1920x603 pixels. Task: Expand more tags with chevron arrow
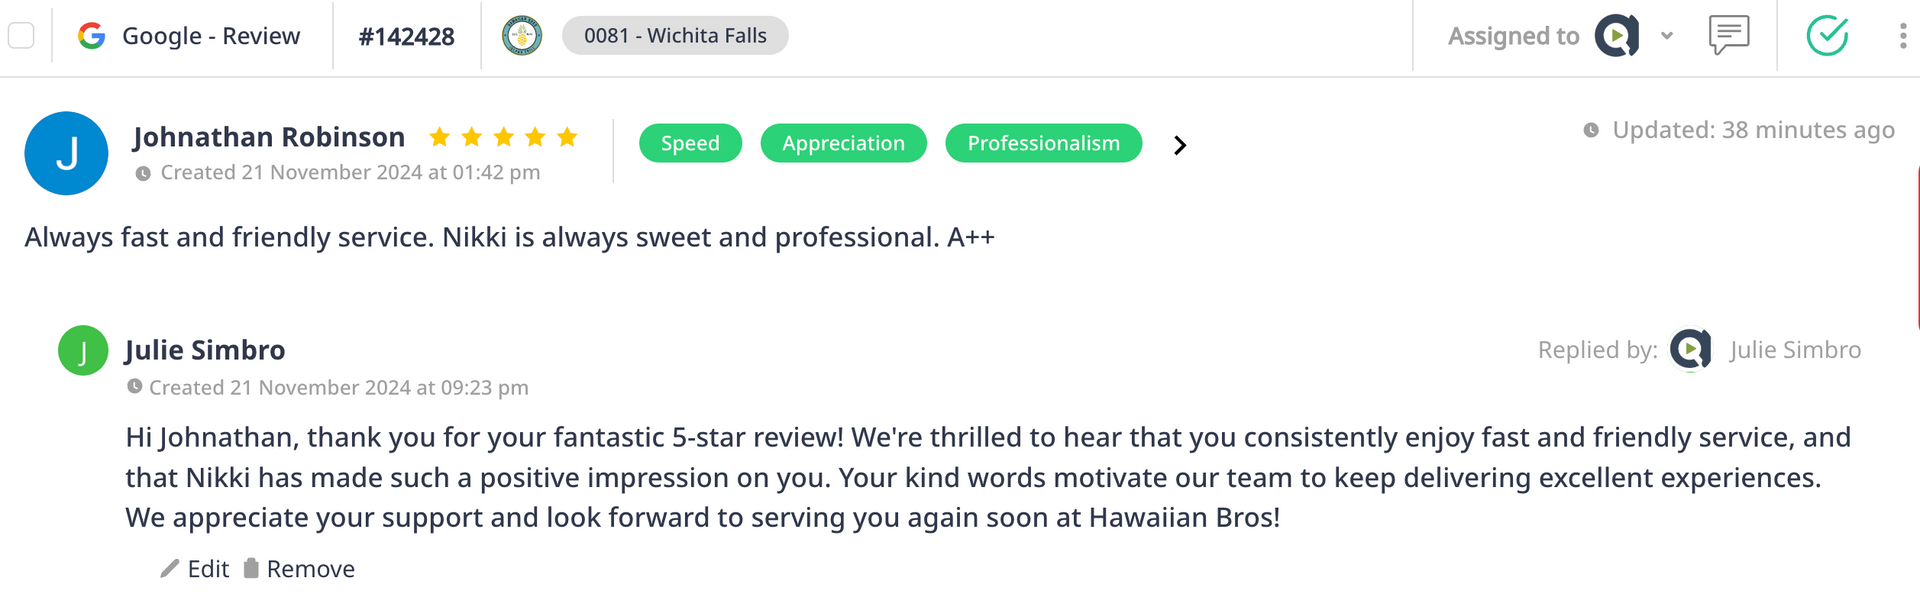click(1180, 145)
